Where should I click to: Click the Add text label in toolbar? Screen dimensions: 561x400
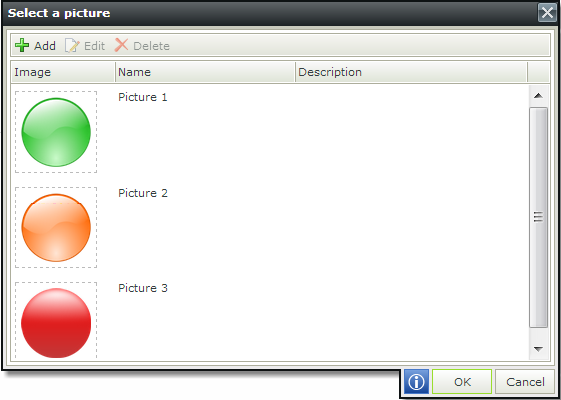pos(45,46)
